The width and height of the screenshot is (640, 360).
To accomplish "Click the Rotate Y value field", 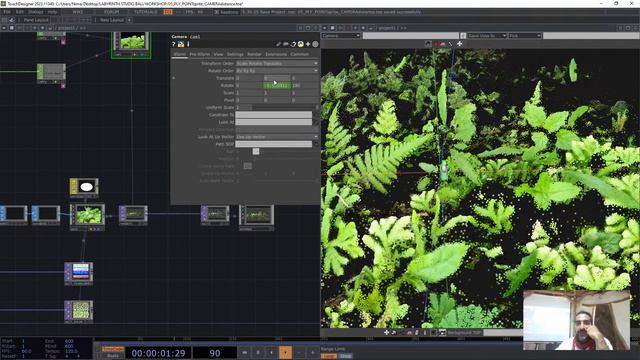I will 277,85.
